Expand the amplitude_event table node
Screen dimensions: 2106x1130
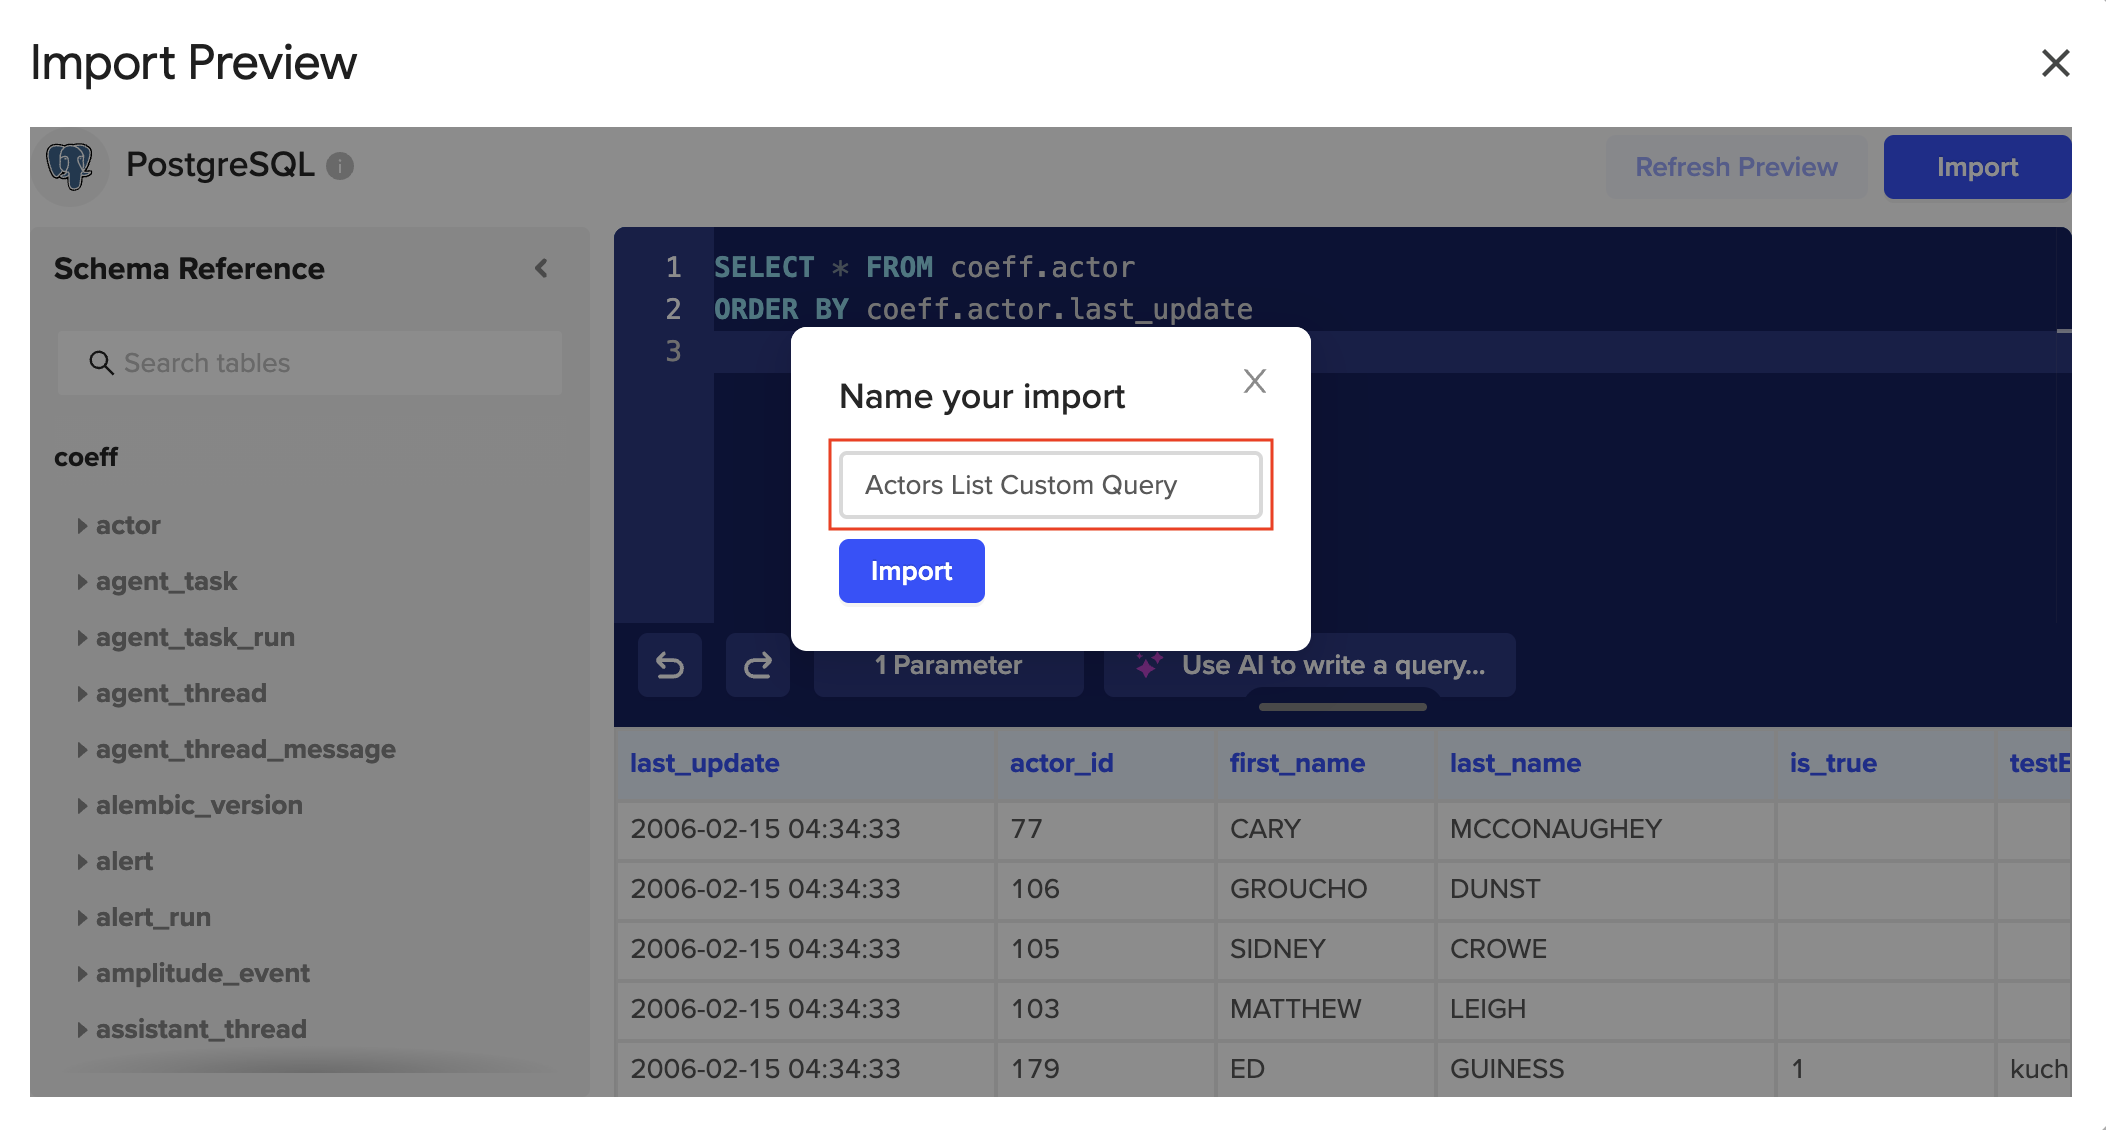82,974
